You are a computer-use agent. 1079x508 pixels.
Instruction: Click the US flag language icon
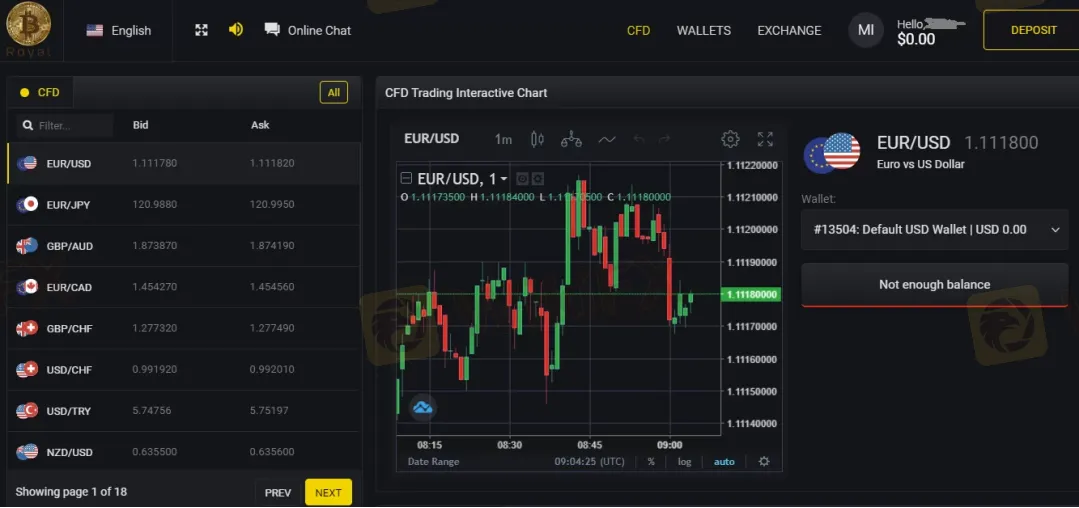[94, 30]
